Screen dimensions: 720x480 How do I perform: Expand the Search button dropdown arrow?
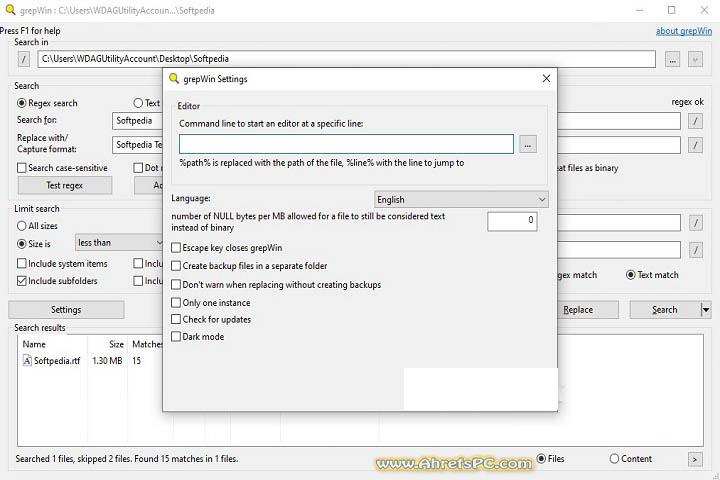(x=706, y=310)
